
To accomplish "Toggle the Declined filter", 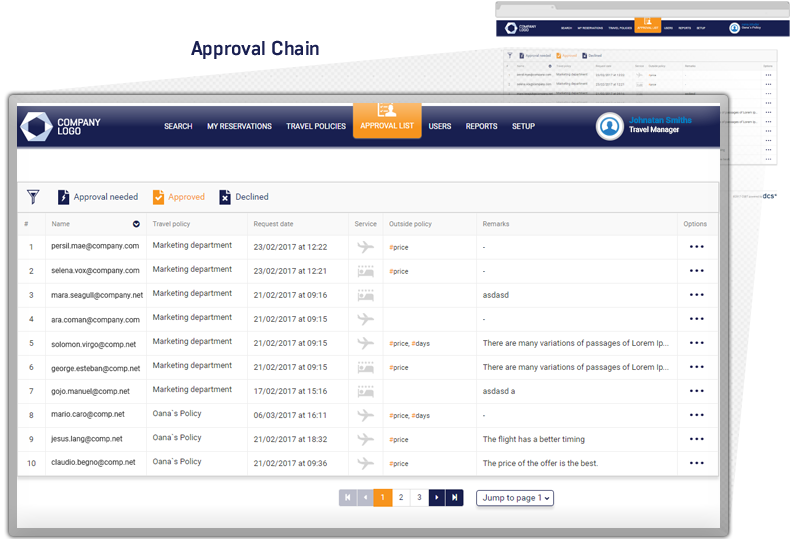I will [244, 197].
